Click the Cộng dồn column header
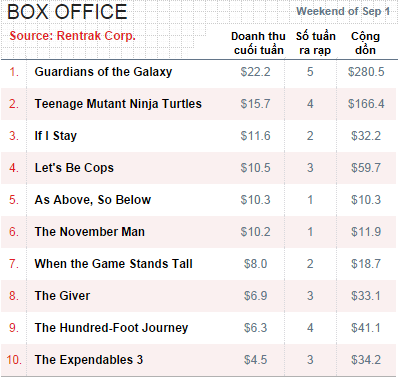This screenshot has height=377, width=398. pyautogui.click(x=365, y=43)
